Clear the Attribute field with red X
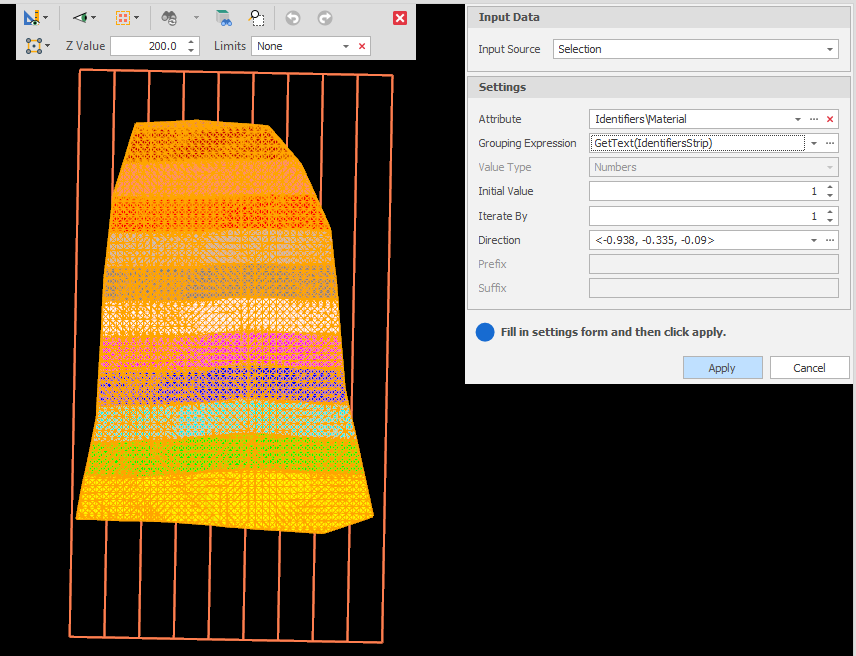Viewport: 856px width, 656px height. [x=829, y=119]
